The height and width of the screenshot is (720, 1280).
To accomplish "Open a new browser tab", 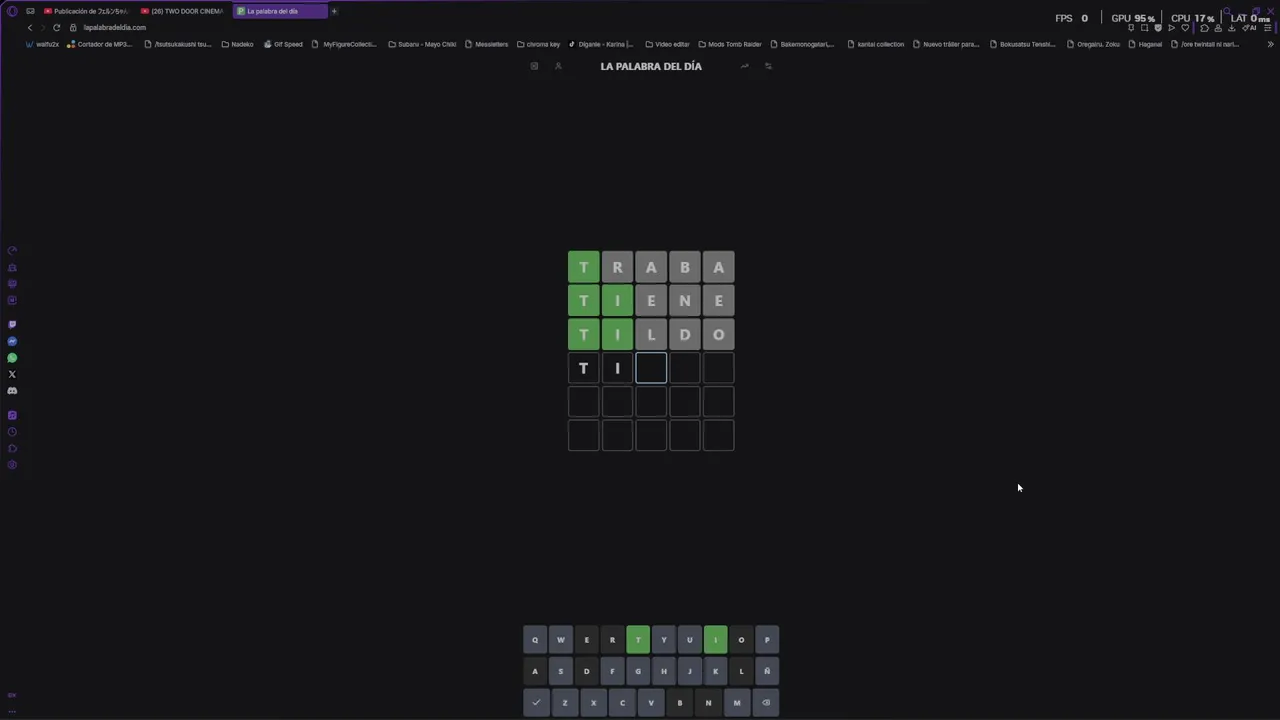I will [x=334, y=11].
